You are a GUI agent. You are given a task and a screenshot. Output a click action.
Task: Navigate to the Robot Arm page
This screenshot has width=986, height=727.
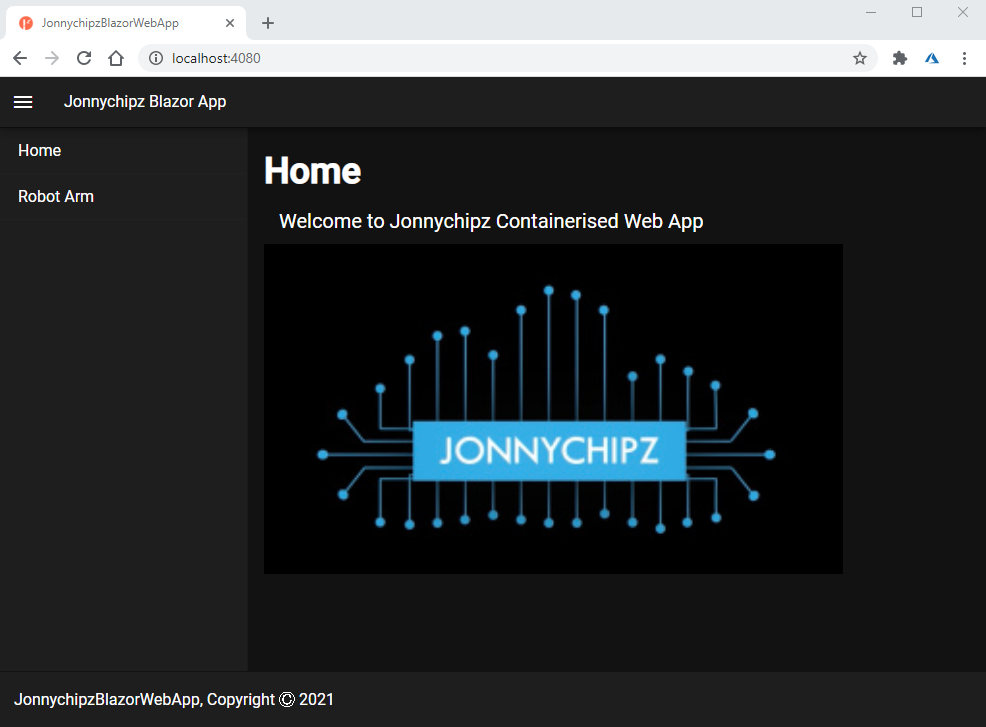(56, 196)
